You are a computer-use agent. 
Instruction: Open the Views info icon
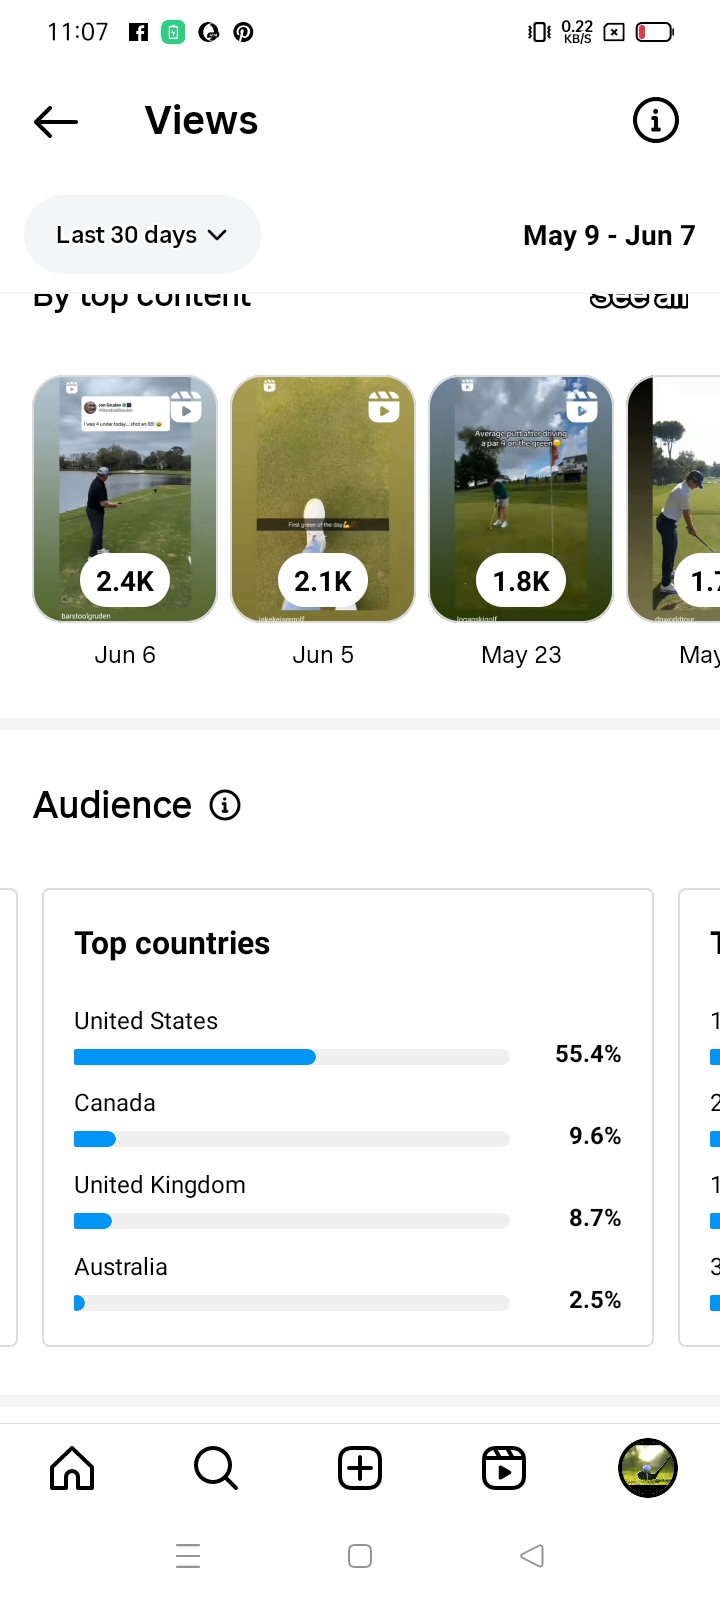coord(656,121)
